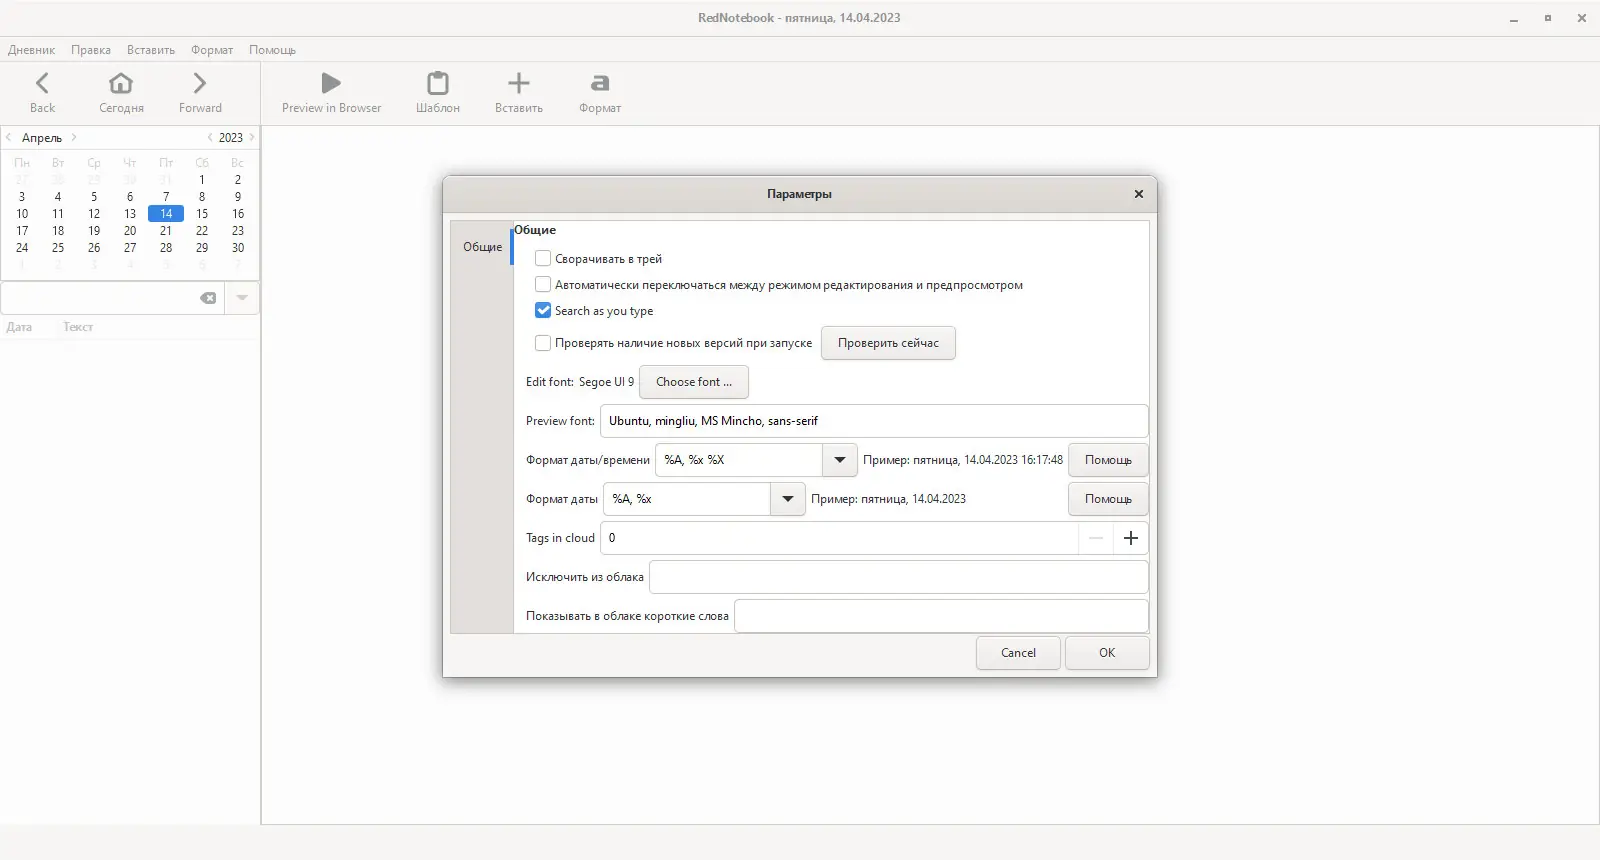Click the Вставить plus icon in toolbar
This screenshot has width=1600, height=860.
[518, 83]
